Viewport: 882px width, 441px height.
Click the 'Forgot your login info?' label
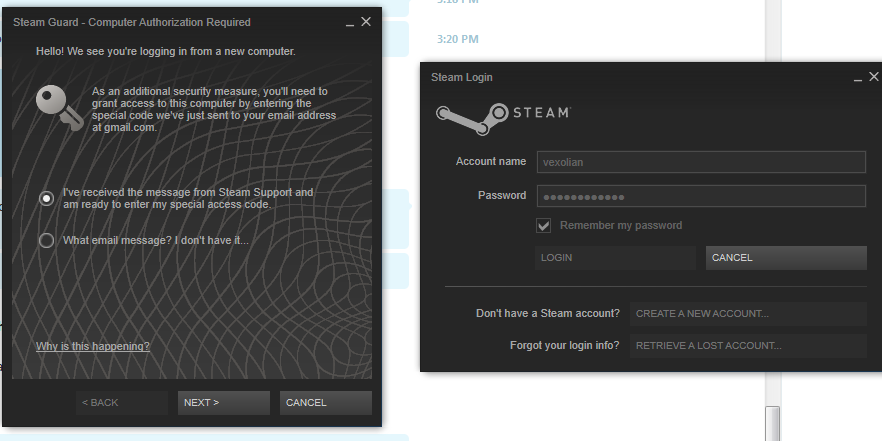pyautogui.click(x=565, y=345)
